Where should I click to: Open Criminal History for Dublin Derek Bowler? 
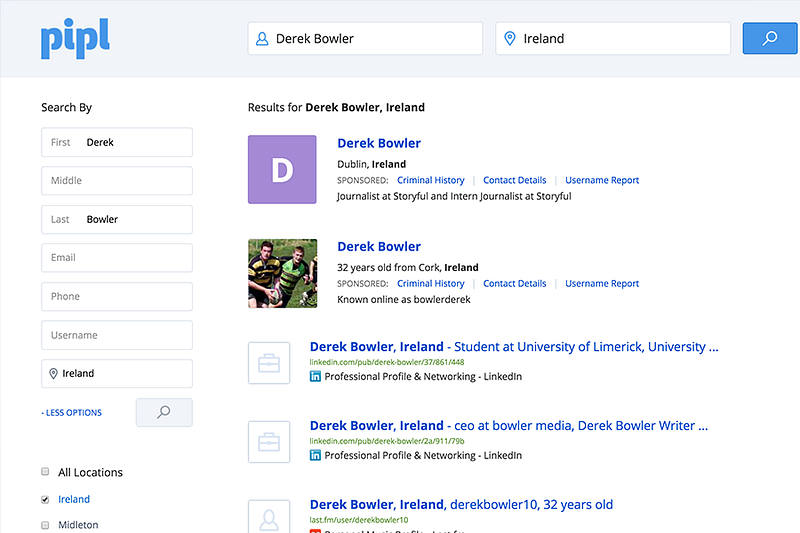(x=431, y=180)
